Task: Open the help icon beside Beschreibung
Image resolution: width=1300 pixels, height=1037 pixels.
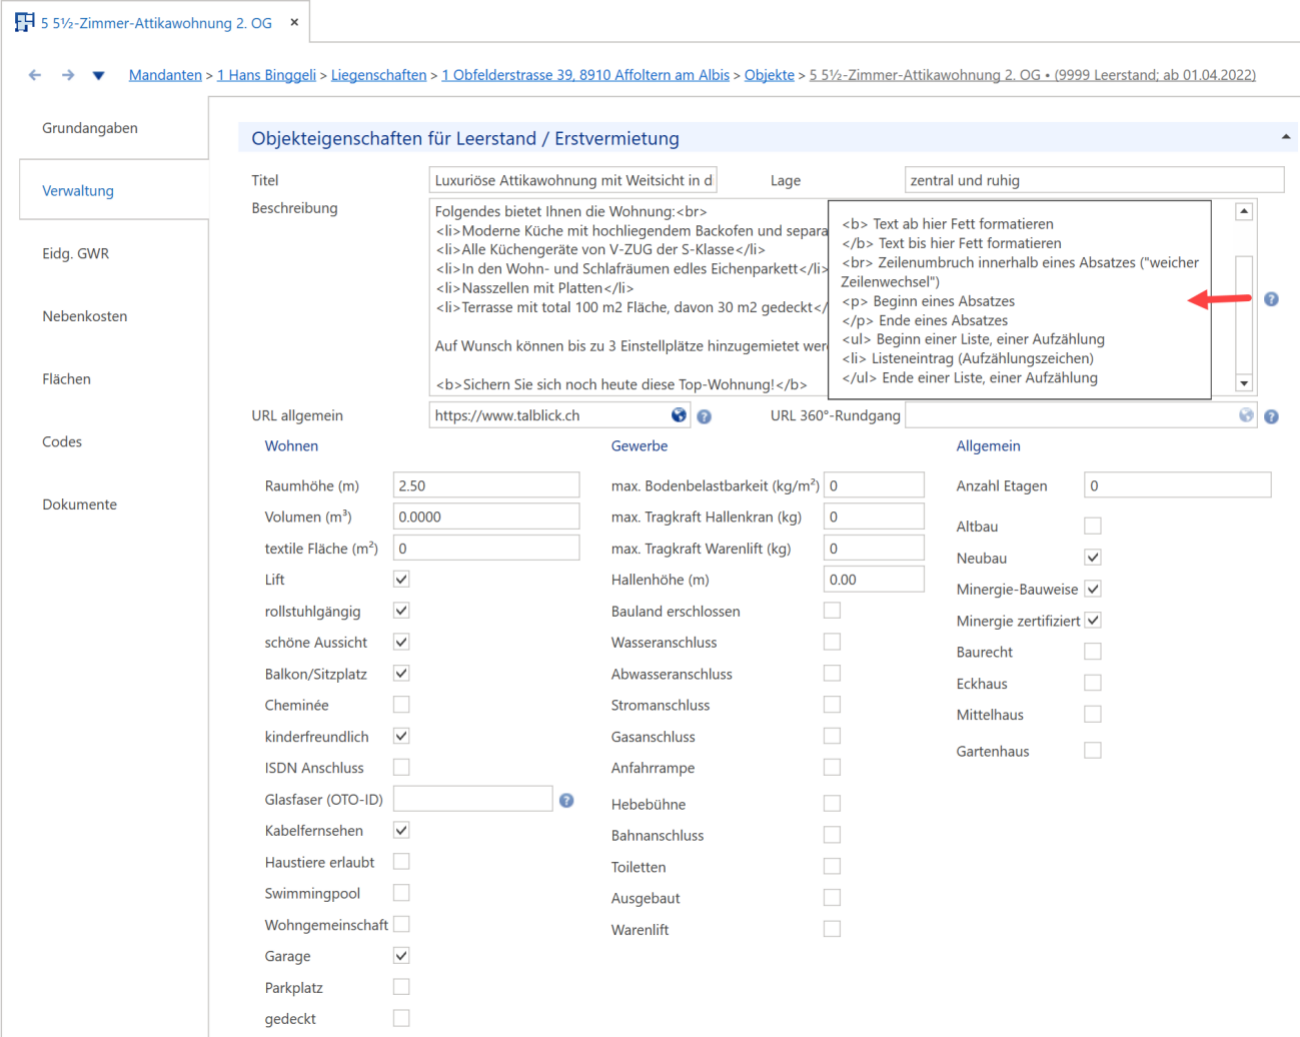Action: click(x=1271, y=299)
